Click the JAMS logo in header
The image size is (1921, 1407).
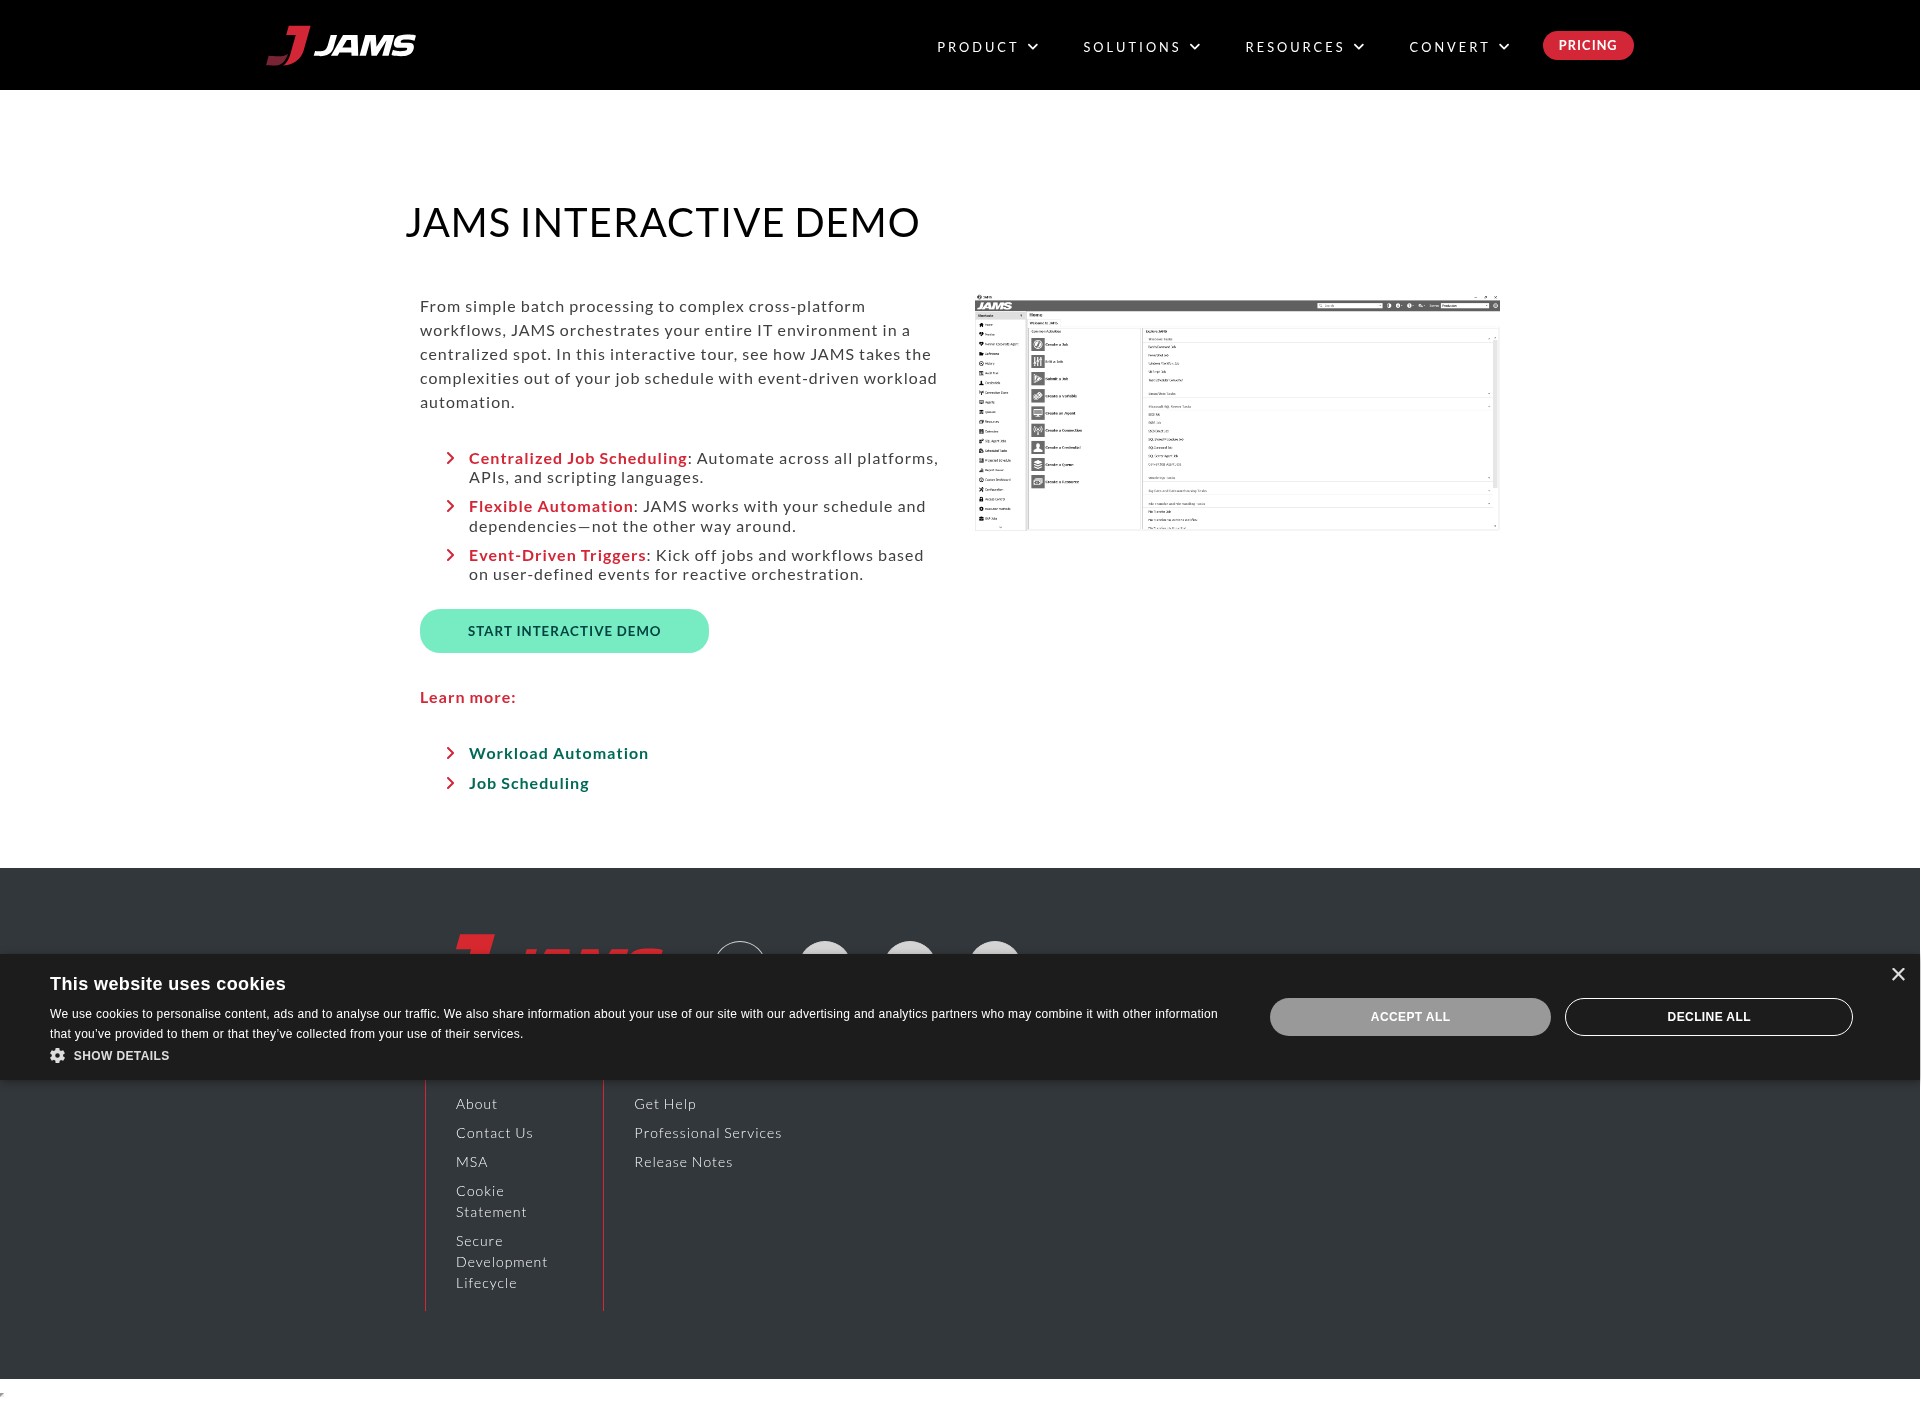pos(341,45)
